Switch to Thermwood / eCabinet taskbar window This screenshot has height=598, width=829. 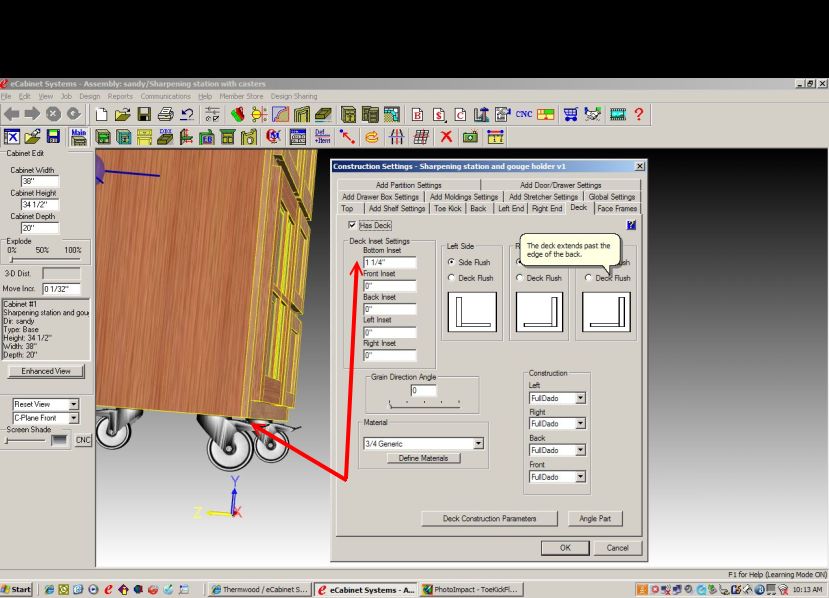click(259, 589)
